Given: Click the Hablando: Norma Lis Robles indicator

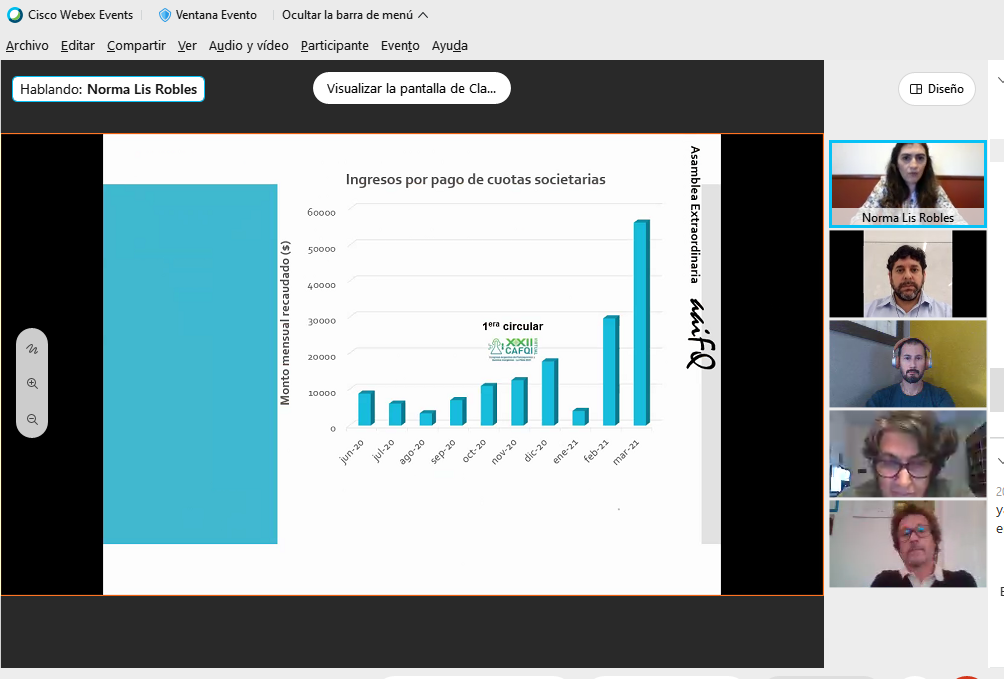Looking at the screenshot, I should (108, 89).
